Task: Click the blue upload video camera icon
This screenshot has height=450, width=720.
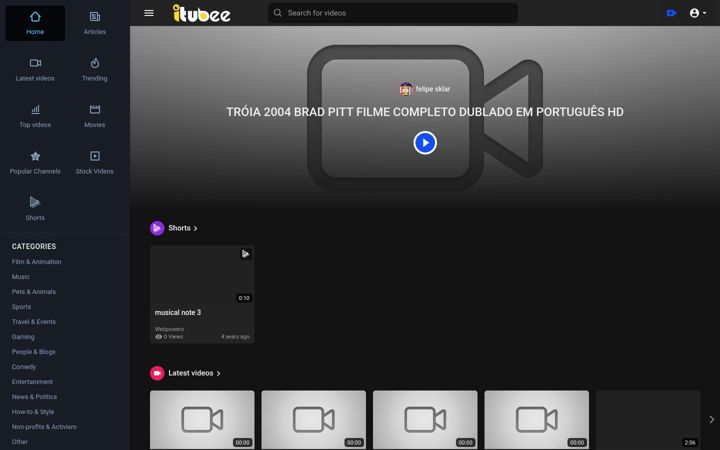Action: tap(671, 13)
